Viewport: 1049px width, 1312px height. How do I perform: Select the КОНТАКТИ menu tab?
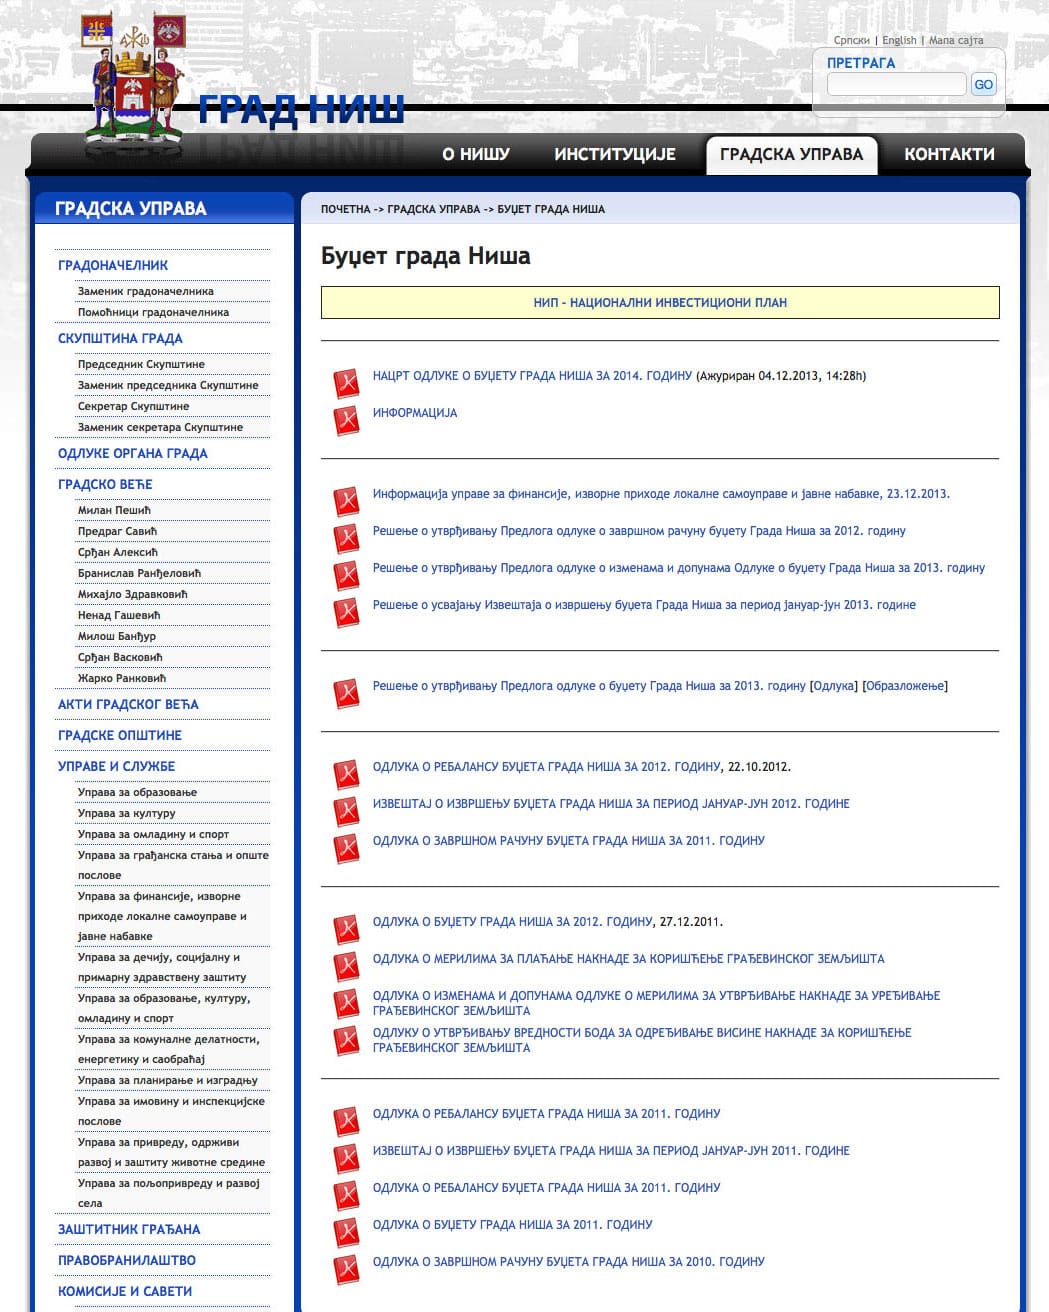pos(949,154)
